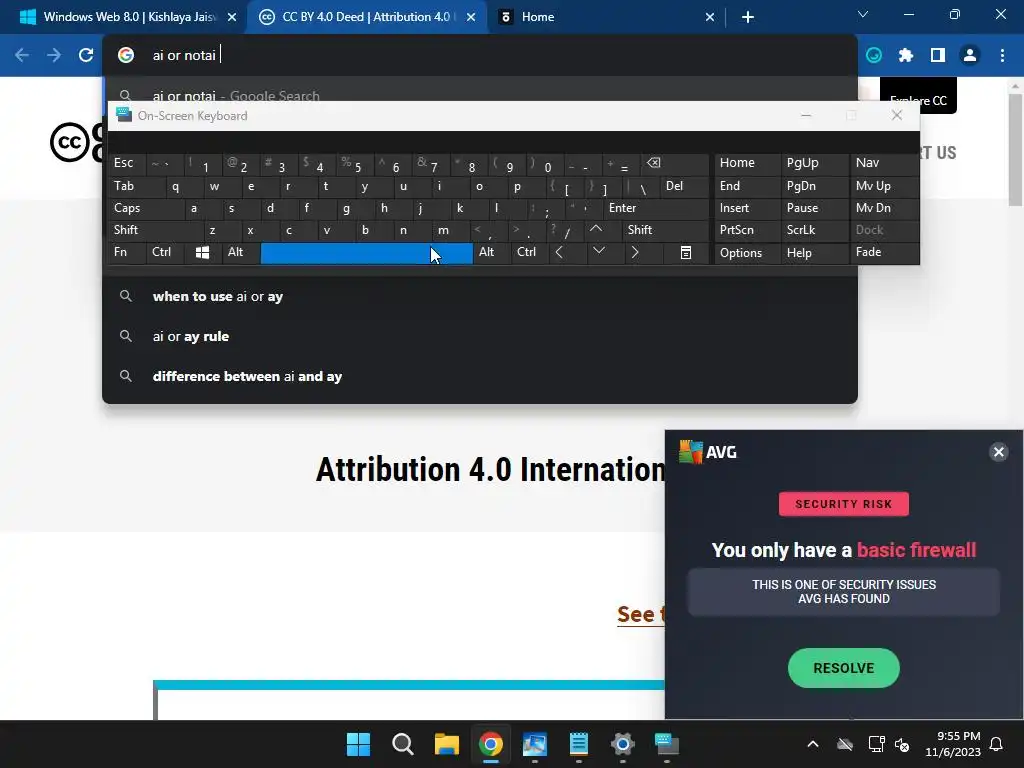The image size is (1024, 768).
Task: Open Chrome's Extensions puzzle icon
Action: pos(906,56)
